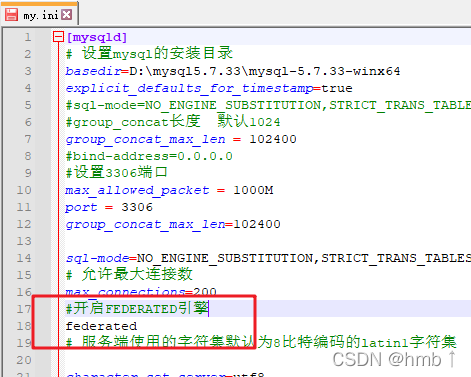Click empty line 13 in the editor
Screen dimensions: 471x377
(x=268, y=241)
